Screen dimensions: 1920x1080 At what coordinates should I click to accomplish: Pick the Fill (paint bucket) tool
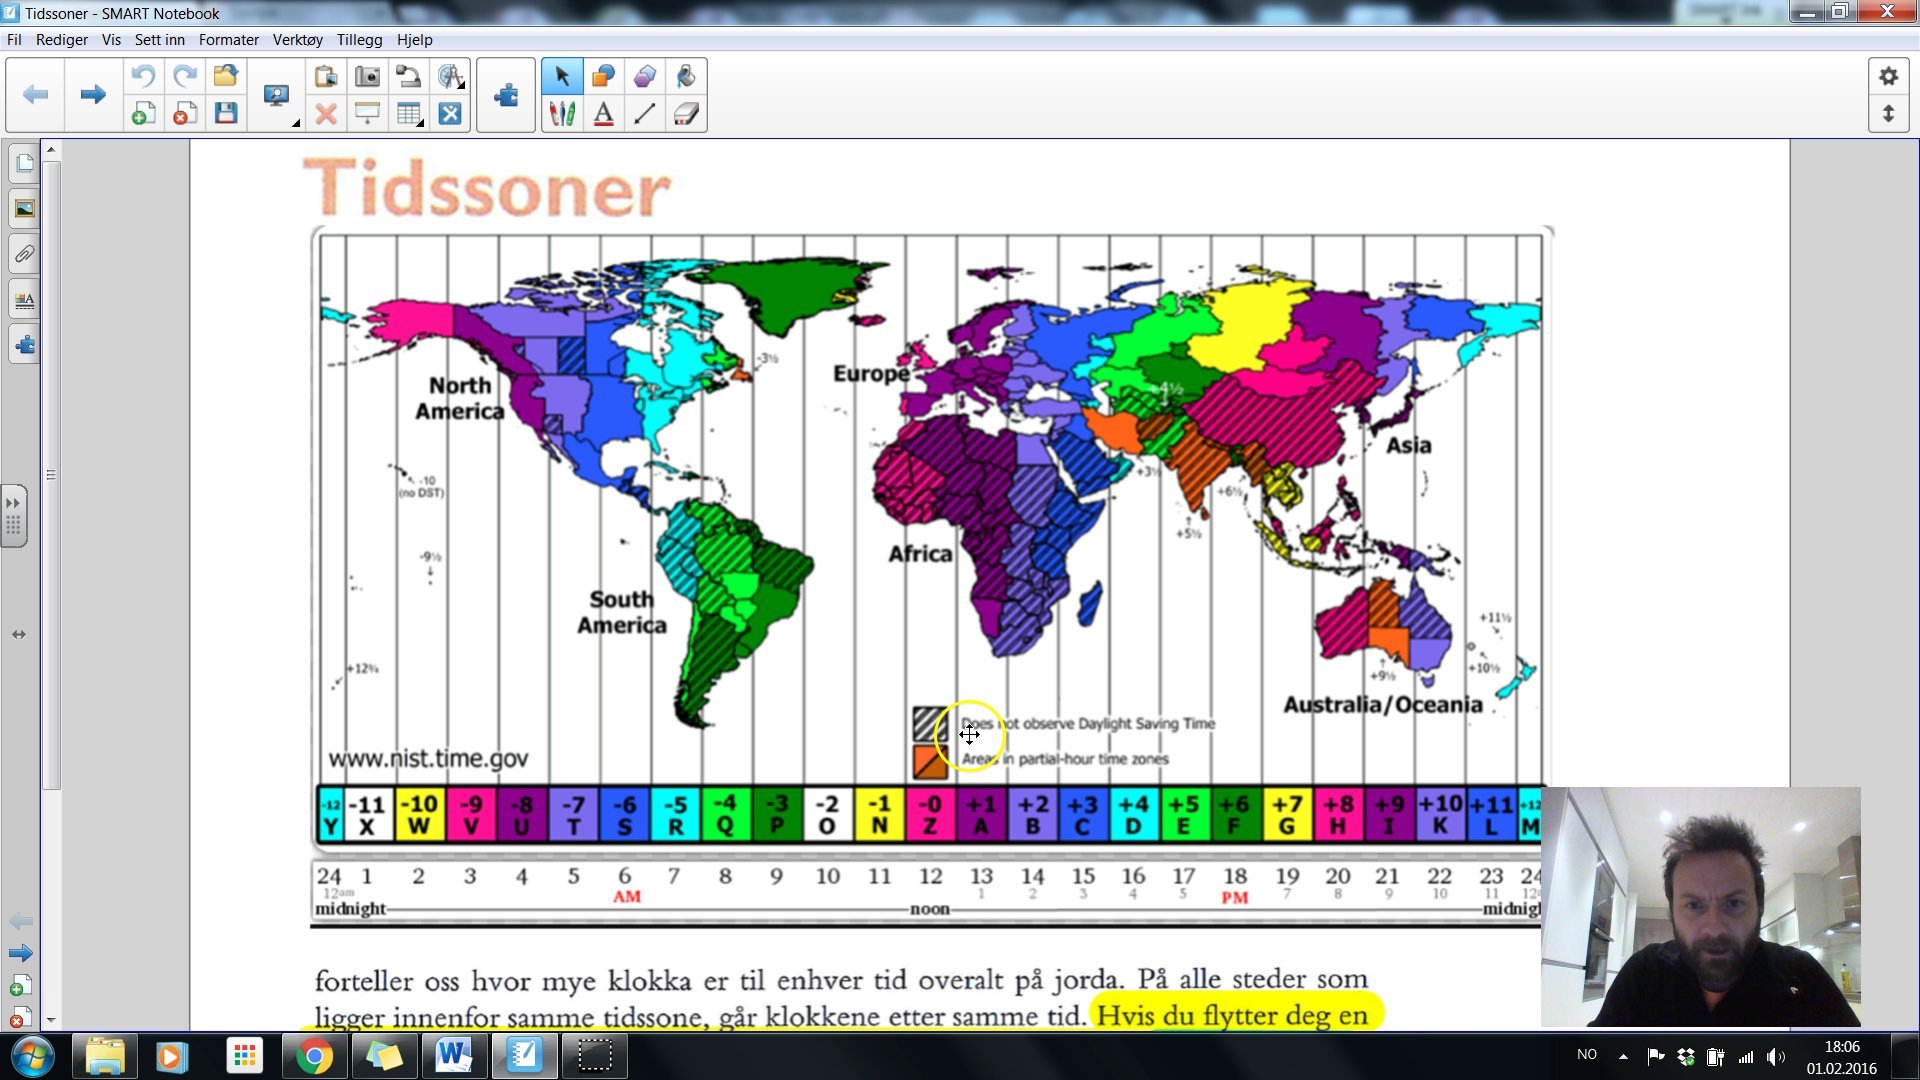tap(685, 75)
